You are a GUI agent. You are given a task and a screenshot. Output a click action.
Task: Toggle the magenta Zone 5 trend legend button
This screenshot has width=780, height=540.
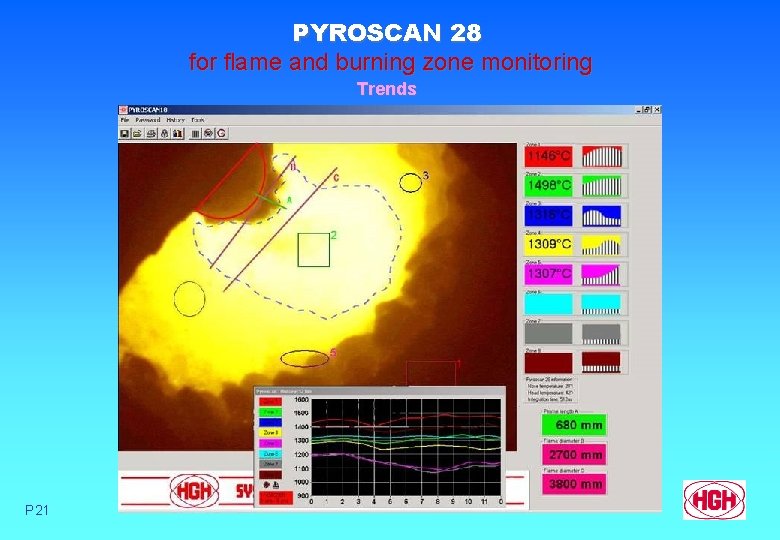[271, 444]
